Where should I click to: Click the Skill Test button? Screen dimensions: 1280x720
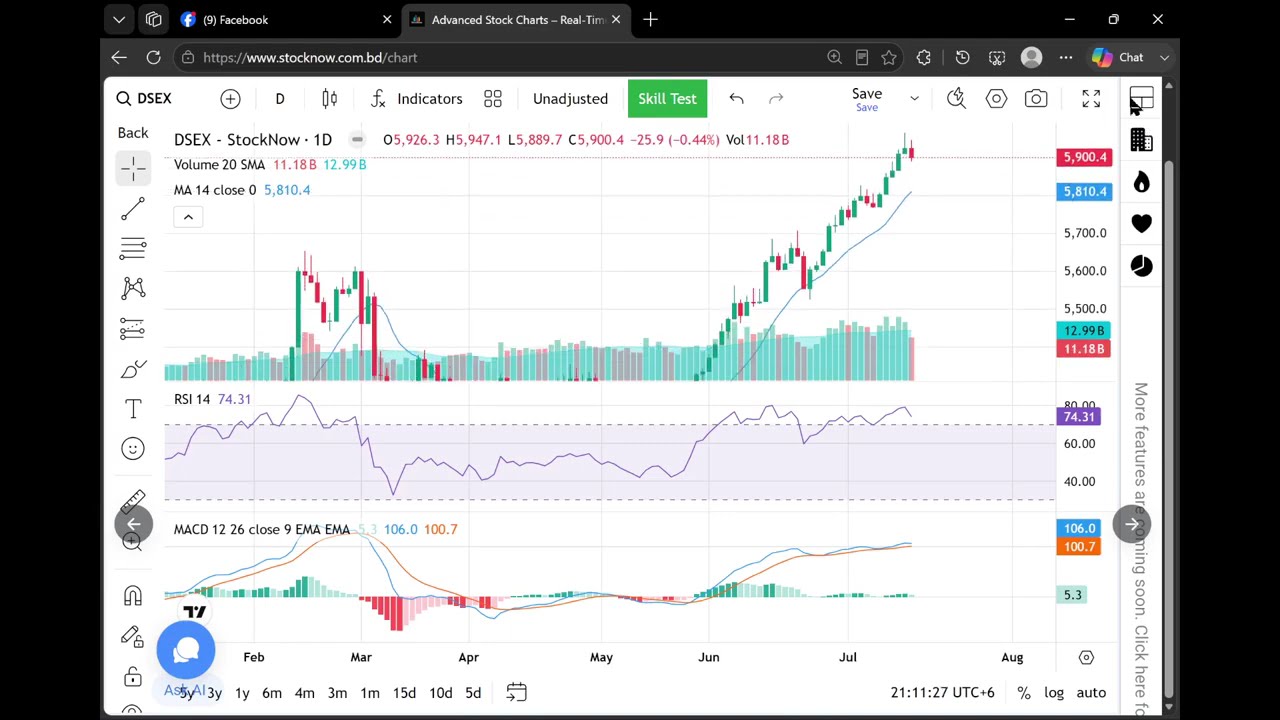pyautogui.click(x=667, y=98)
